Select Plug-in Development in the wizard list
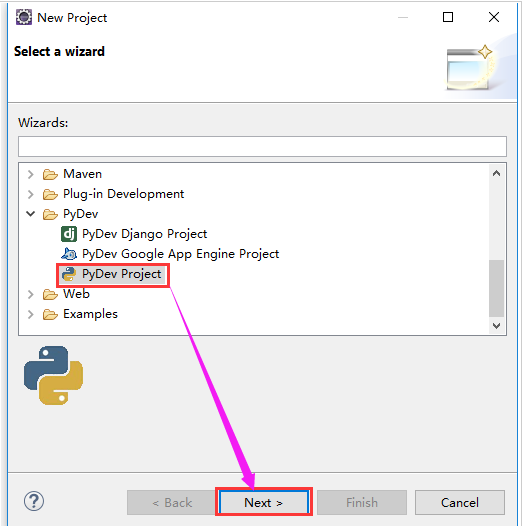The image size is (522, 526). (123, 194)
